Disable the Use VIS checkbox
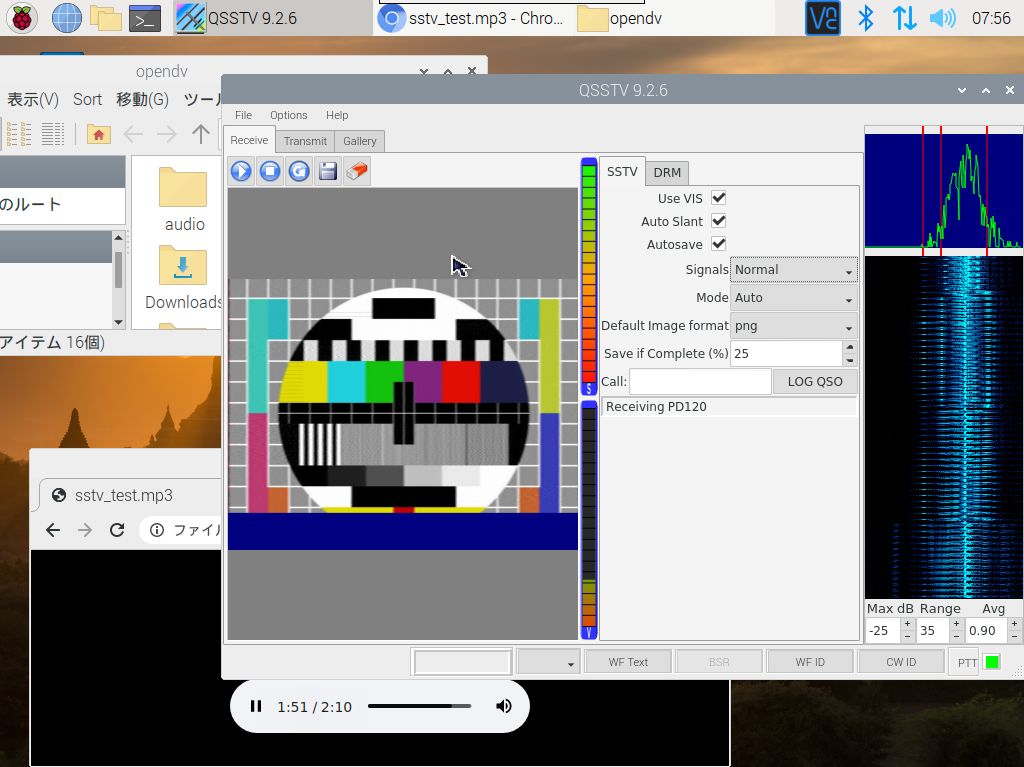1024x767 pixels. point(718,198)
